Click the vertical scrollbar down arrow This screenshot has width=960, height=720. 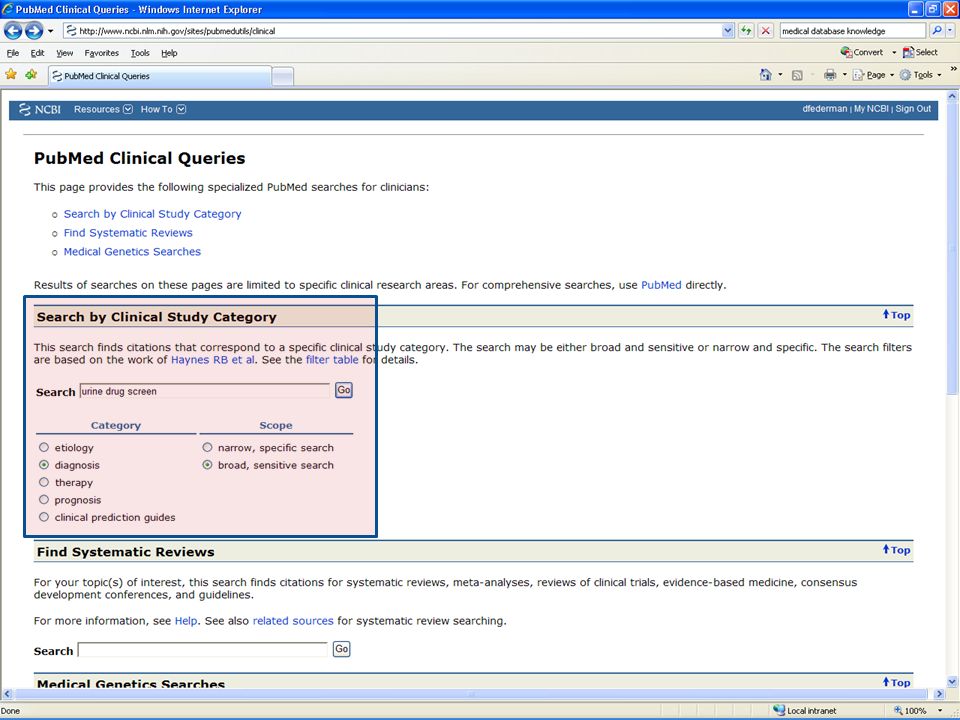953,681
